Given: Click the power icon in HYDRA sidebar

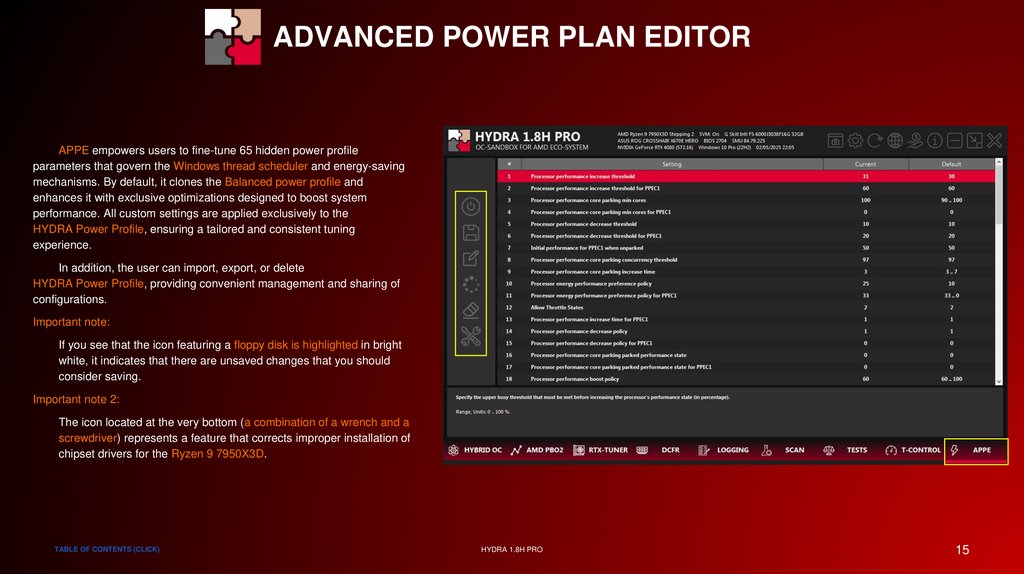Looking at the screenshot, I should 470,207.
